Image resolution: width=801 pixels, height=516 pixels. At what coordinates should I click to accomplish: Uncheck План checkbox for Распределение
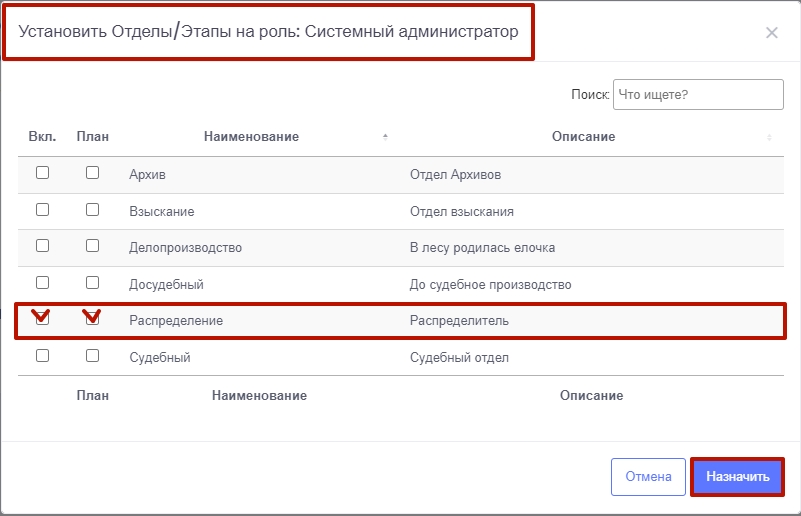pos(92,320)
